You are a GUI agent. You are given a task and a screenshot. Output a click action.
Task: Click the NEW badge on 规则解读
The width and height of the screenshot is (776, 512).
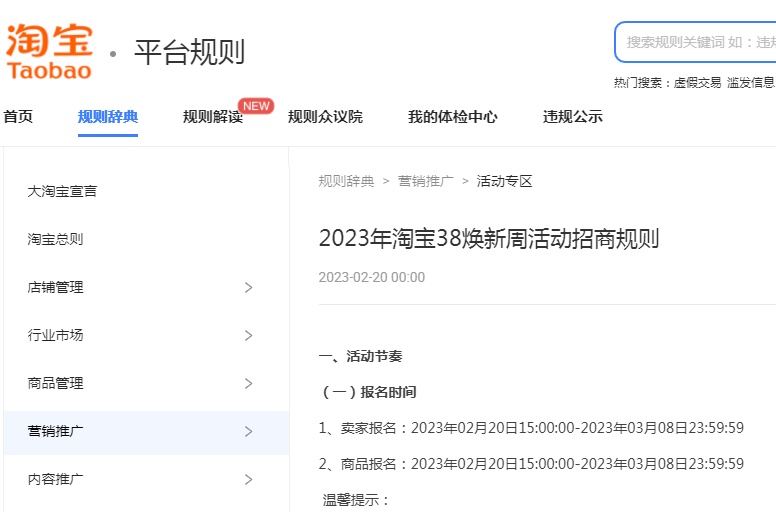[x=256, y=106]
